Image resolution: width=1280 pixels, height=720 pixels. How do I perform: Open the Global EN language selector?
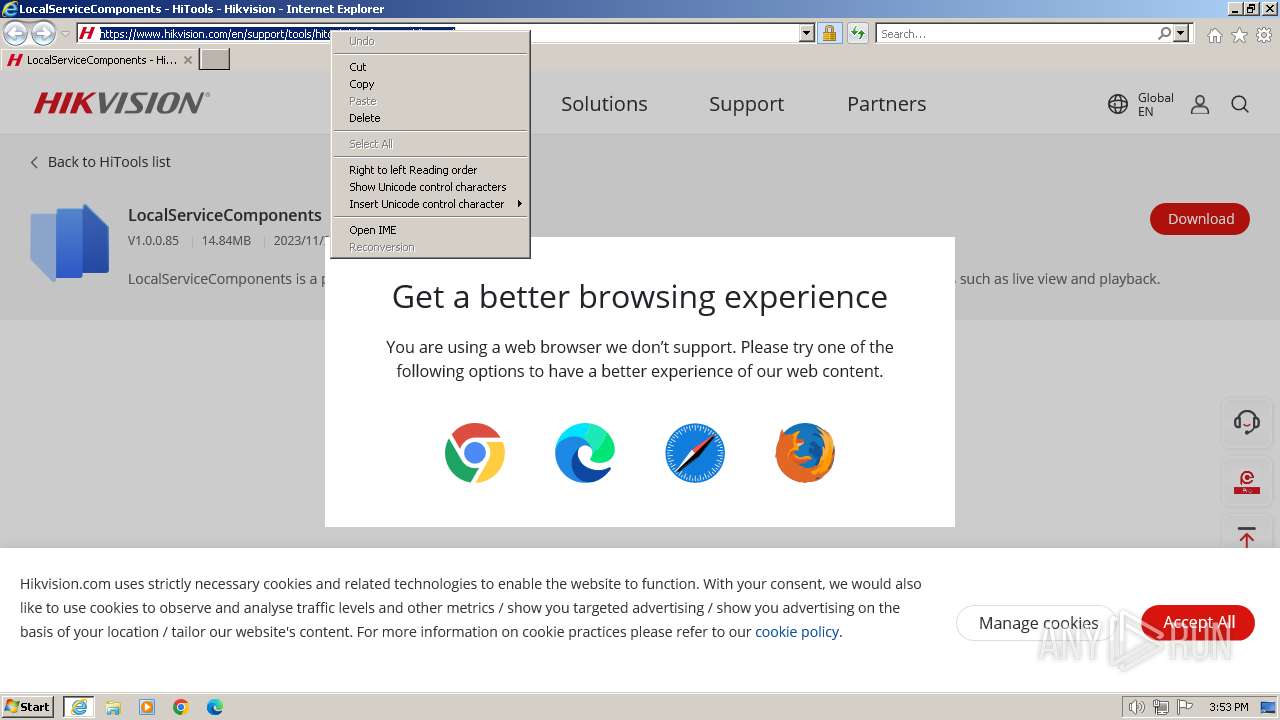coord(1141,104)
